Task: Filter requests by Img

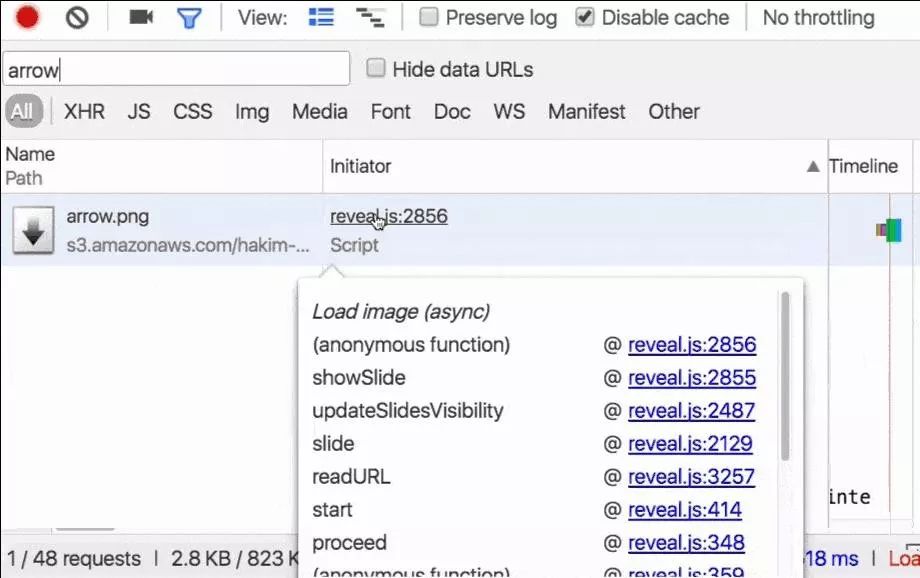Action: [x=252, y=111]
